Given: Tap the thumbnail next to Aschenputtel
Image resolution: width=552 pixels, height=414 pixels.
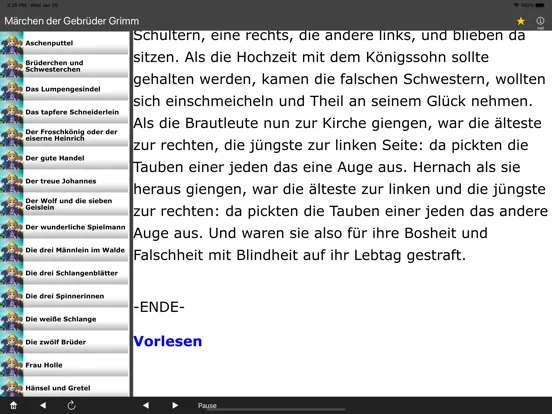Looking at the screenshot, I should [12, 43].
